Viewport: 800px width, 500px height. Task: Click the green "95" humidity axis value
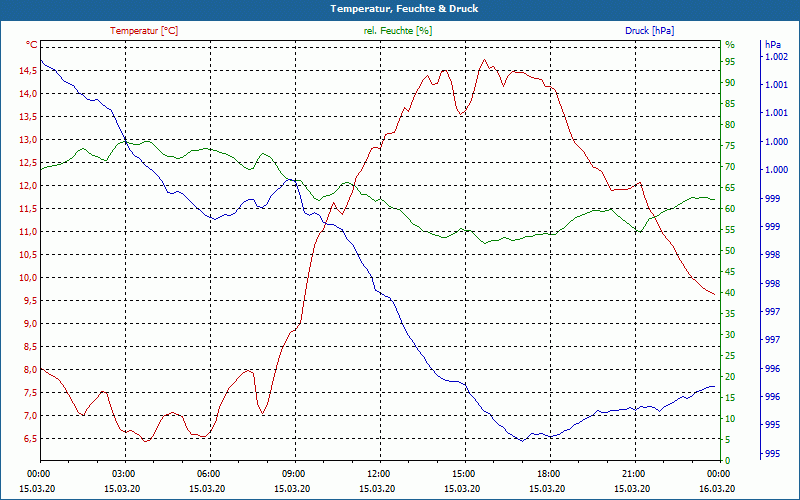coord(730,62)
